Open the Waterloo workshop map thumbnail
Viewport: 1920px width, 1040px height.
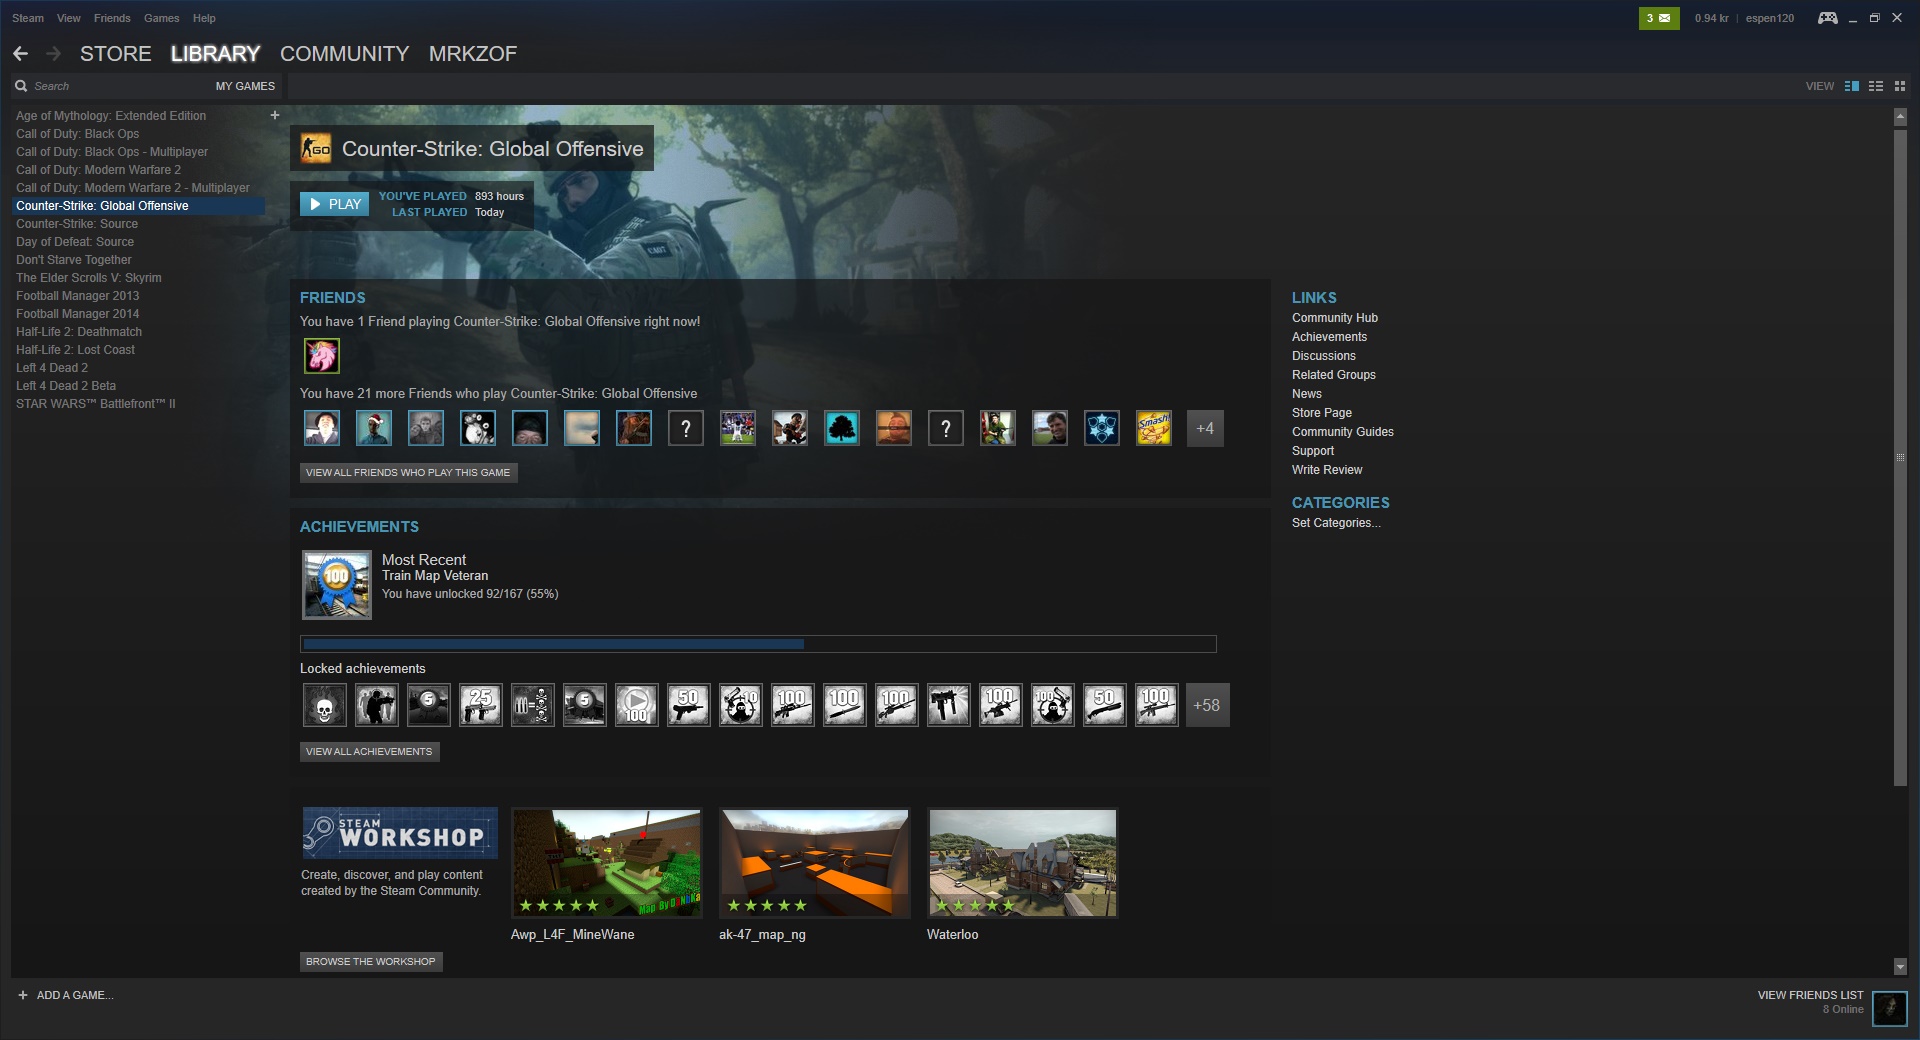[1022, 863]
